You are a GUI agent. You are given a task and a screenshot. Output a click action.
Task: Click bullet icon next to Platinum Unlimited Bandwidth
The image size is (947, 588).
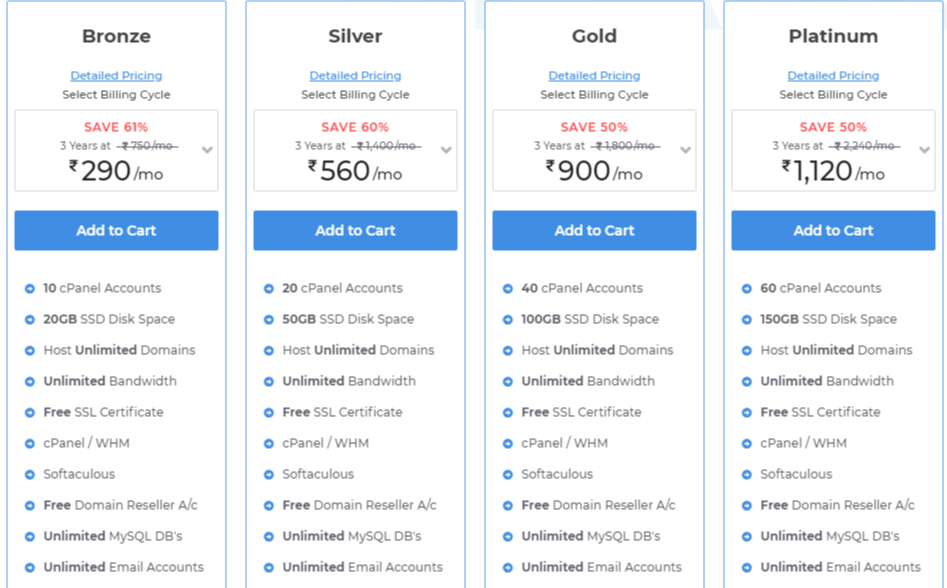pos(747,382)
